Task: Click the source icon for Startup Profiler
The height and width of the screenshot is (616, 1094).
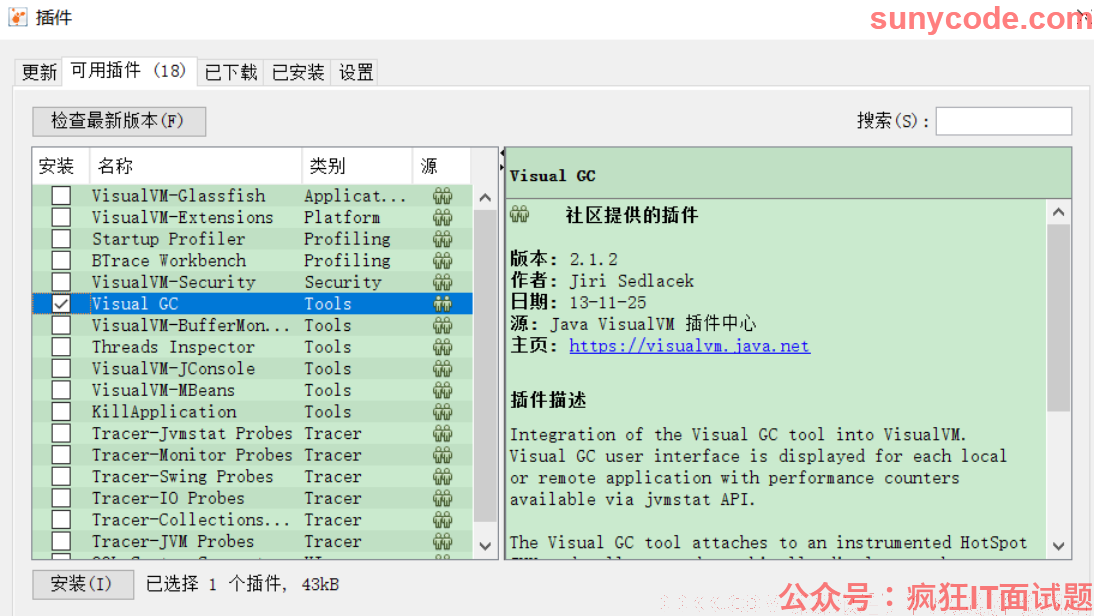Action: (442, 239)
